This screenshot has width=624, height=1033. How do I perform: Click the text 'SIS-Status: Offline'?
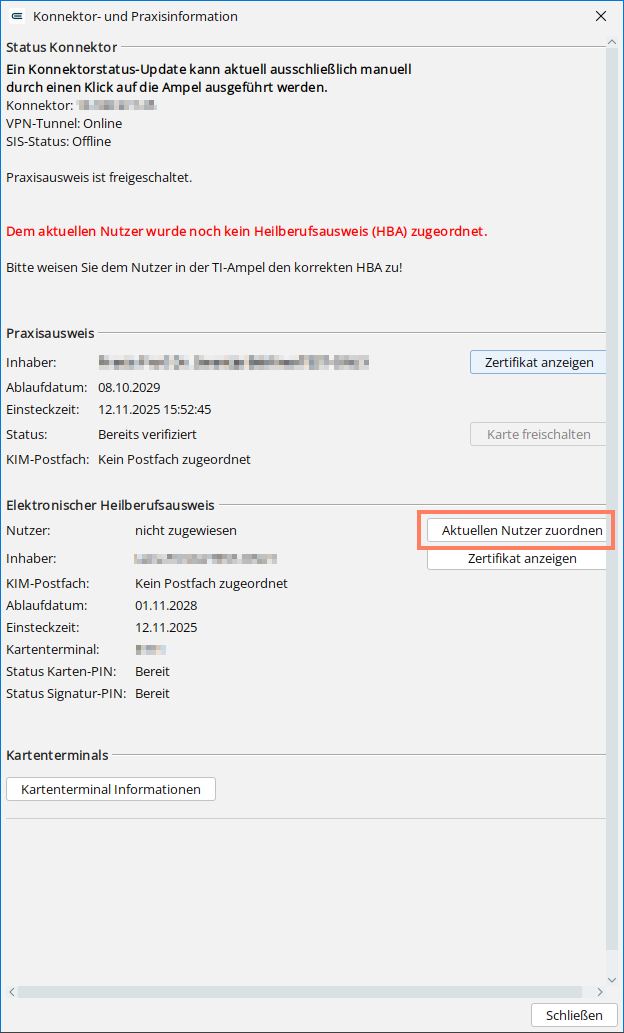pyautogui.click(x=59, y=141)
